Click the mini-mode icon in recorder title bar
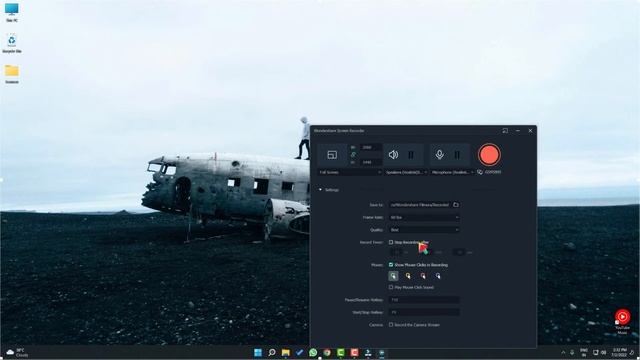This screenshot has width=640, height=360. coord(505,131)
